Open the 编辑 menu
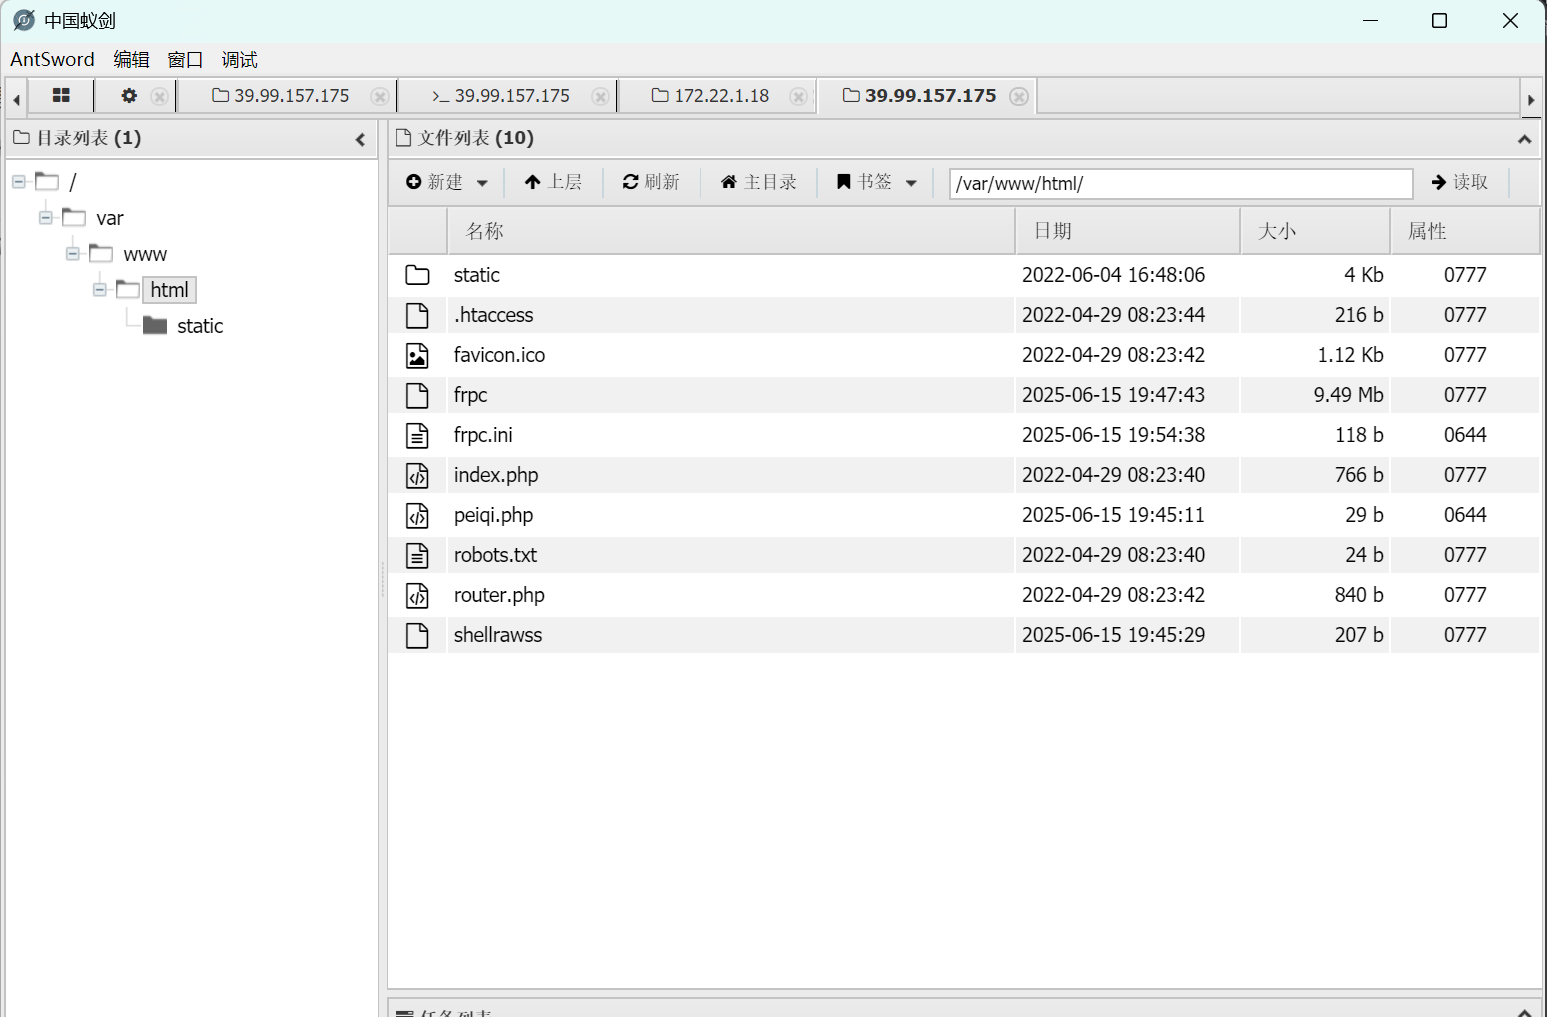 click(x=131, y=59)
